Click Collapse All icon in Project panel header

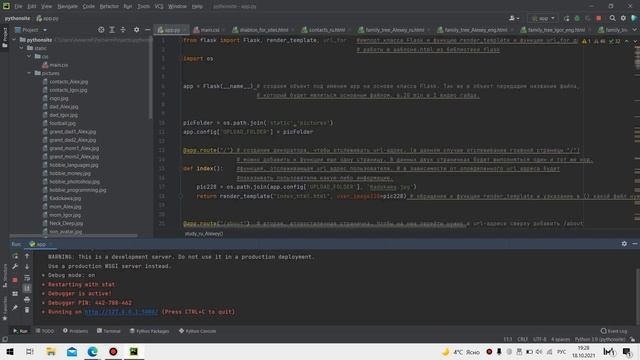tap(123, 30)
